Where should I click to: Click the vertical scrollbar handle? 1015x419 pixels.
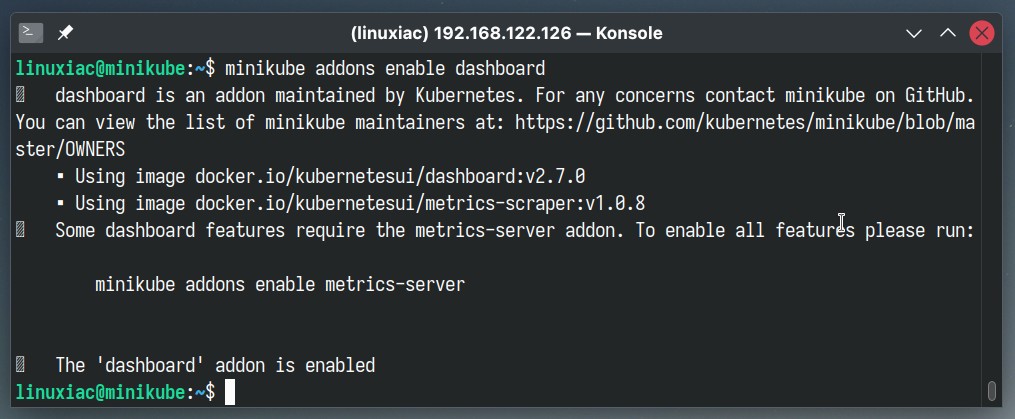(991, 392)
